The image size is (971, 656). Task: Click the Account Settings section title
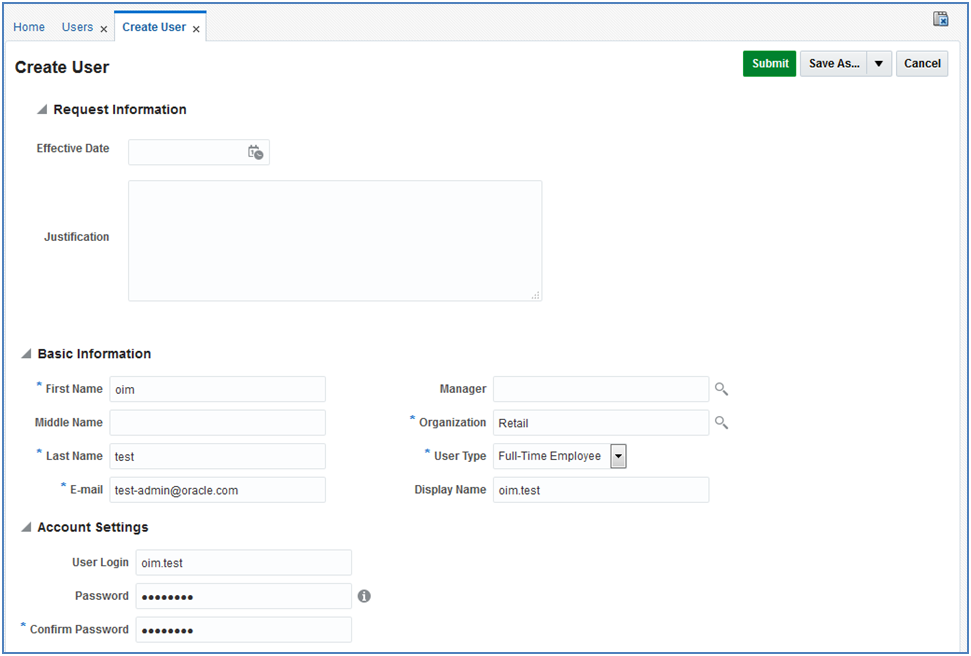pos(93,527)
